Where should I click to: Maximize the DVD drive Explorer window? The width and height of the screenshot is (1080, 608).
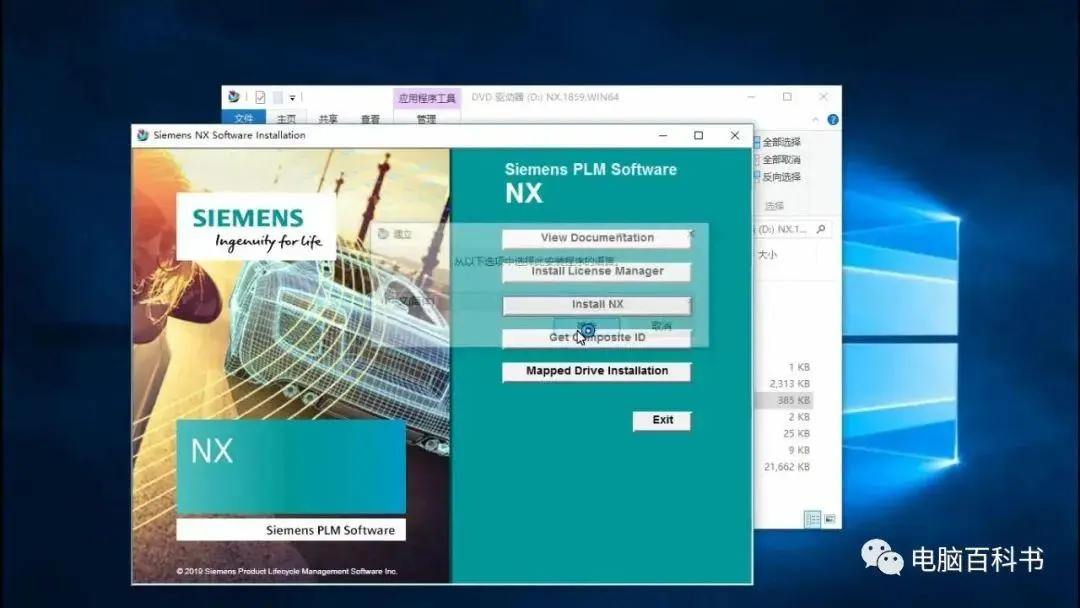pyautogui.click(x=787, y=97)
